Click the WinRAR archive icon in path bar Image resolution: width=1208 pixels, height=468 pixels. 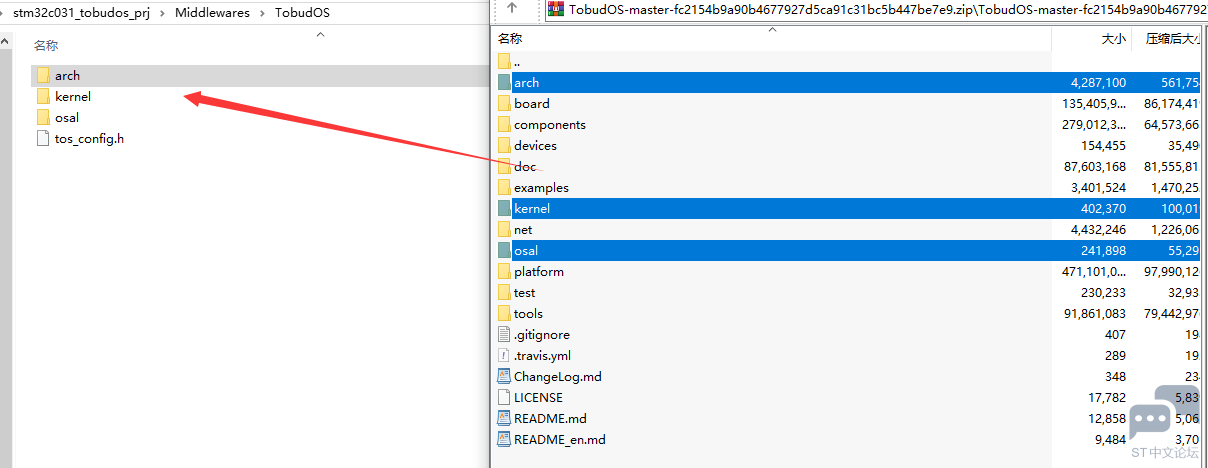(556, 9)
